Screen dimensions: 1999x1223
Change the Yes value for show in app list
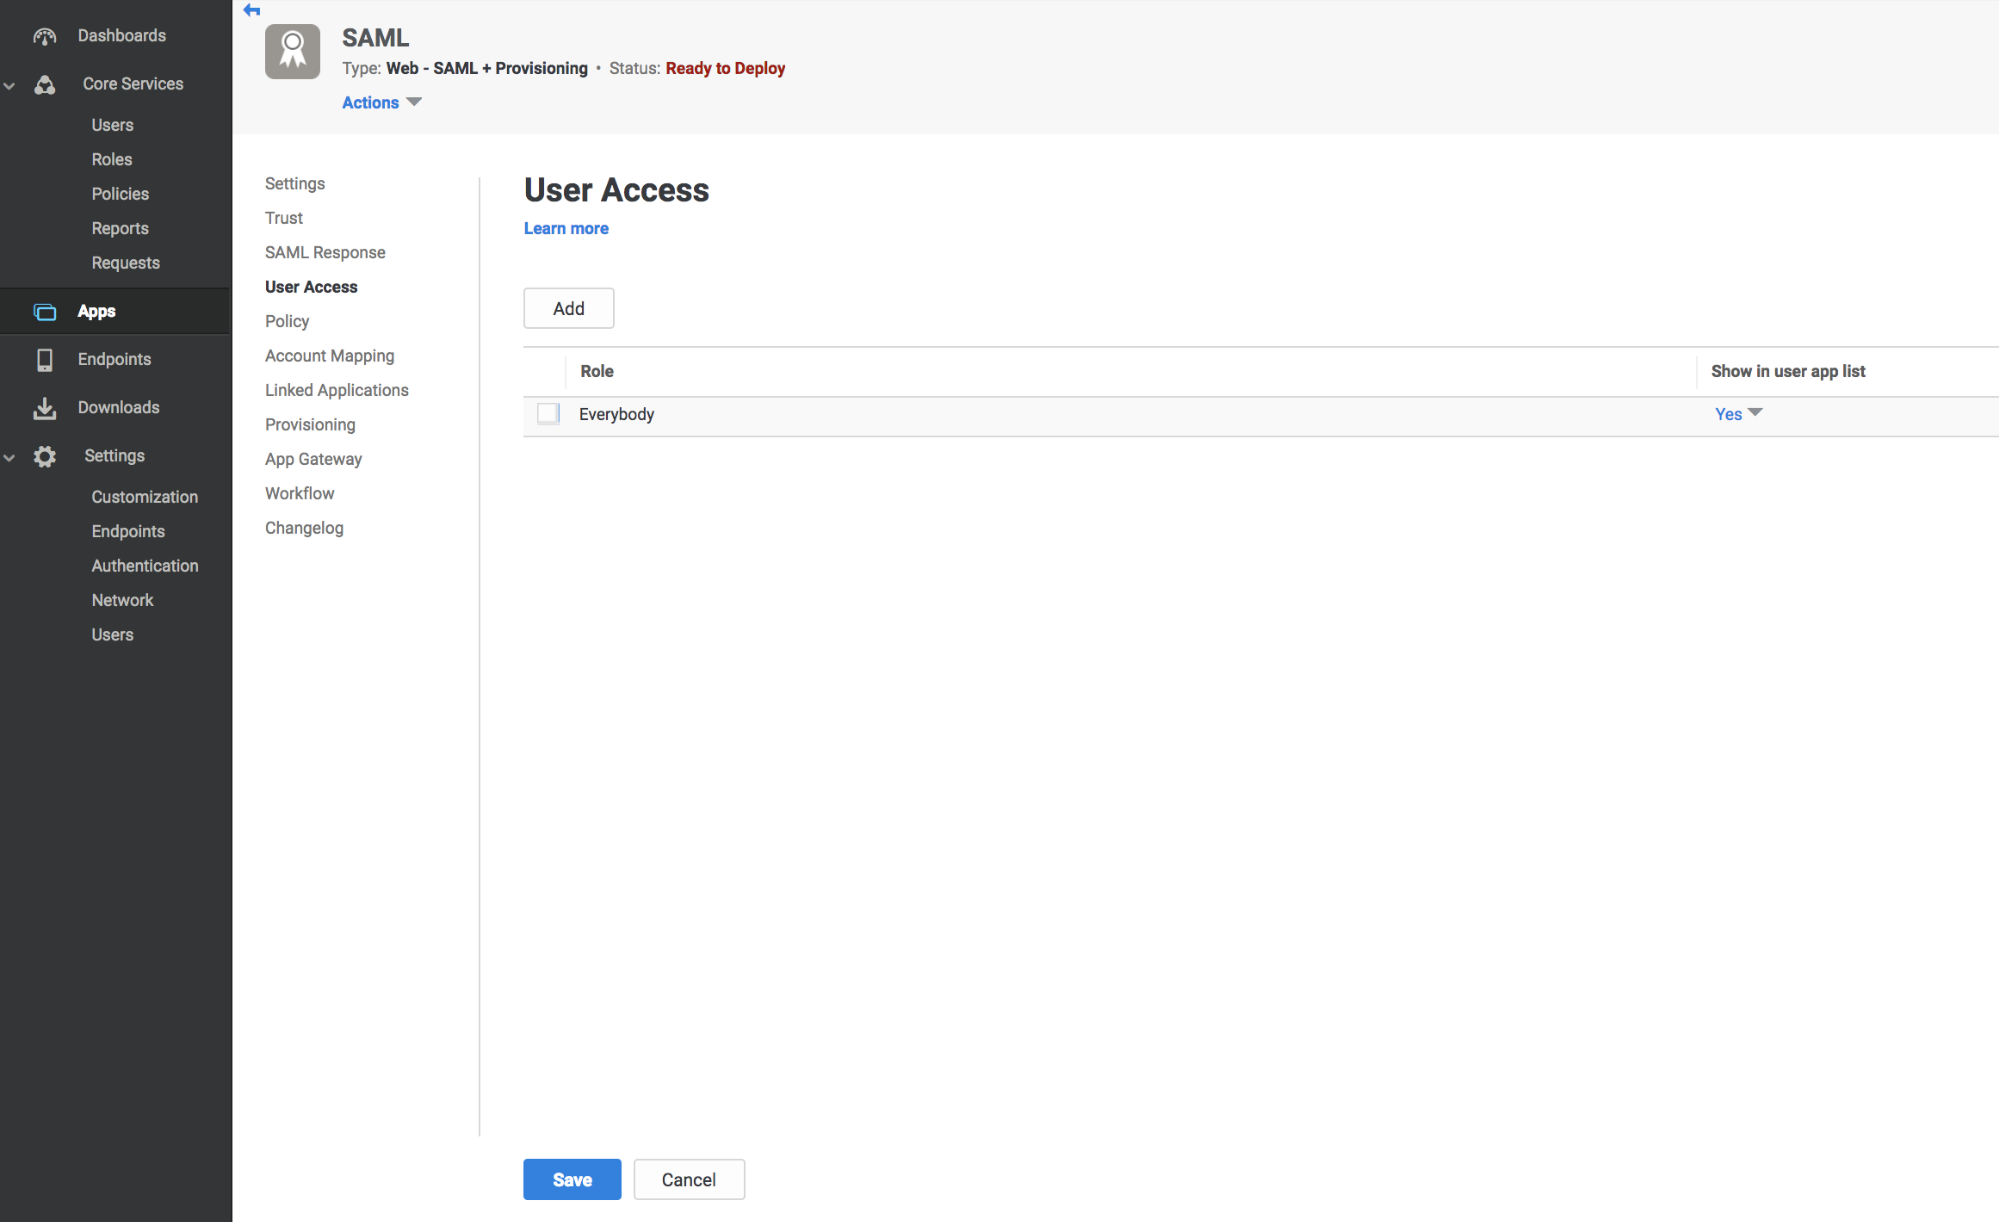[x=1738, y=413]
